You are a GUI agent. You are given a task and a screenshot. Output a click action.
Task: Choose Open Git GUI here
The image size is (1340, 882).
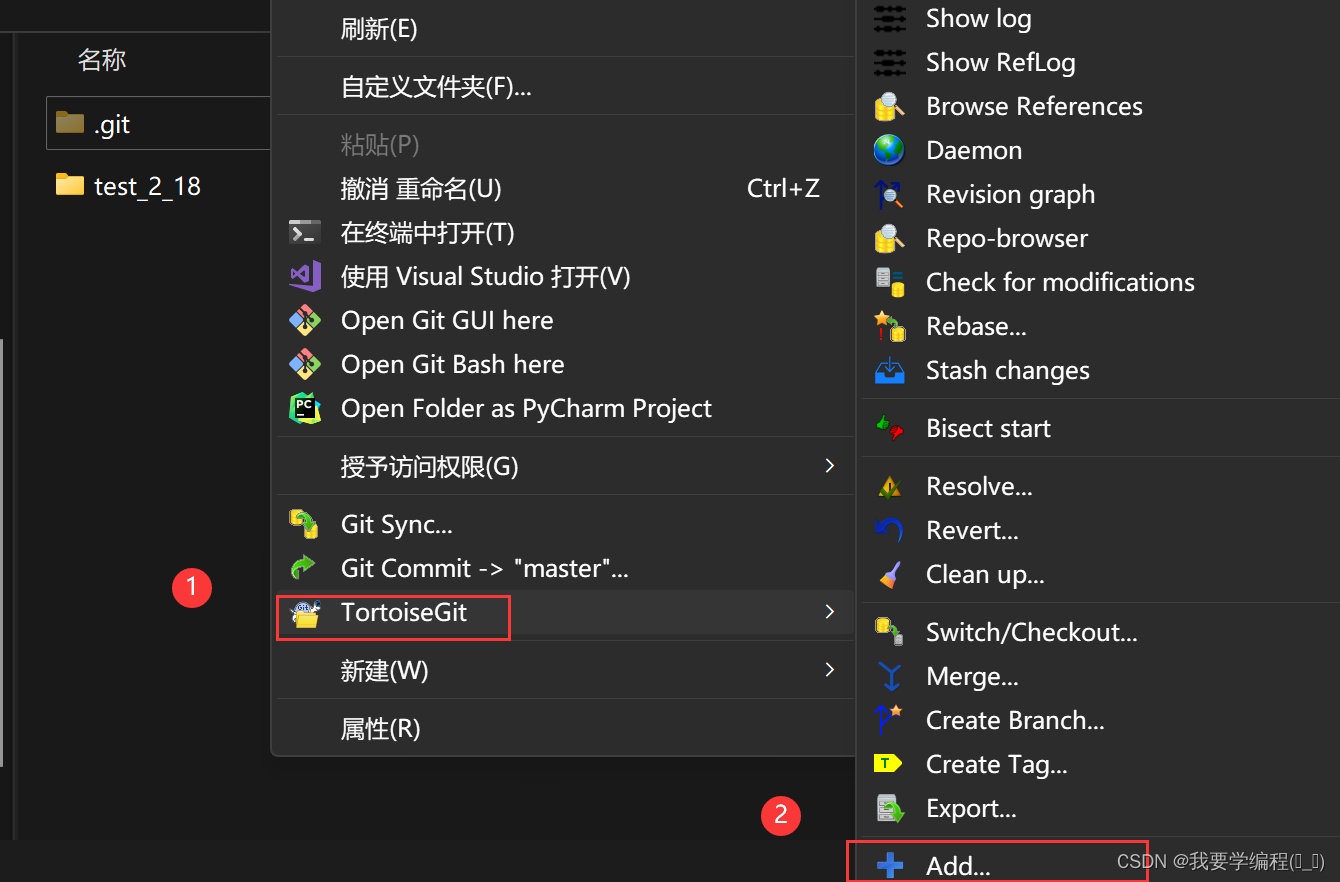(564, 320)
